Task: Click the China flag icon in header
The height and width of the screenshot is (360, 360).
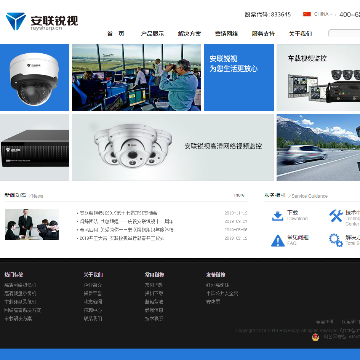Action: click(307, 14)
